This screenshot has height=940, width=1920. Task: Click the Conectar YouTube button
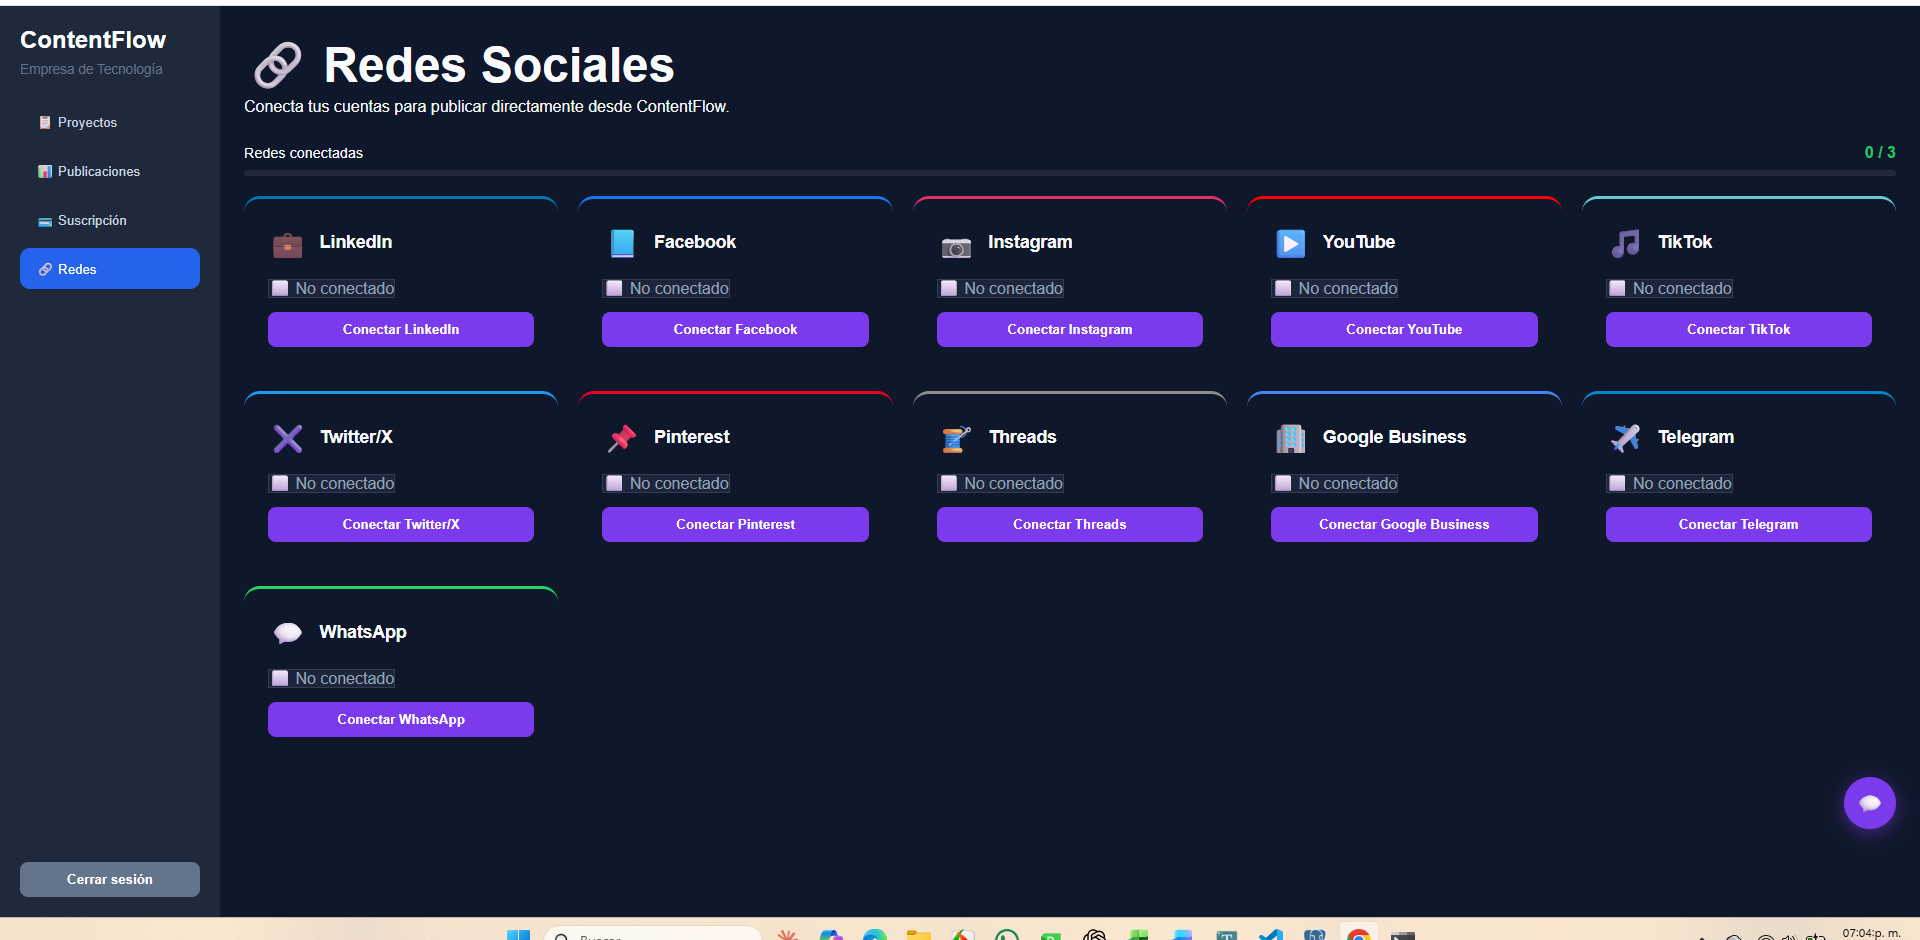pos(1404,329)
